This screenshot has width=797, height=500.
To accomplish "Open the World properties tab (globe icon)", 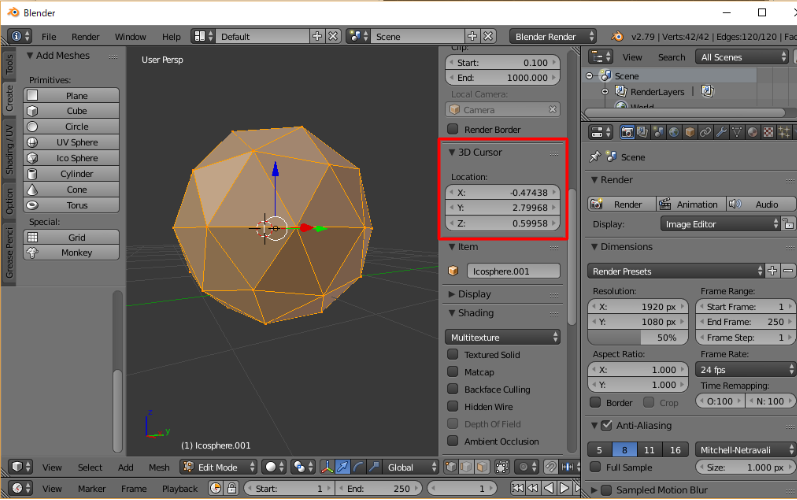I will [674, 133].
